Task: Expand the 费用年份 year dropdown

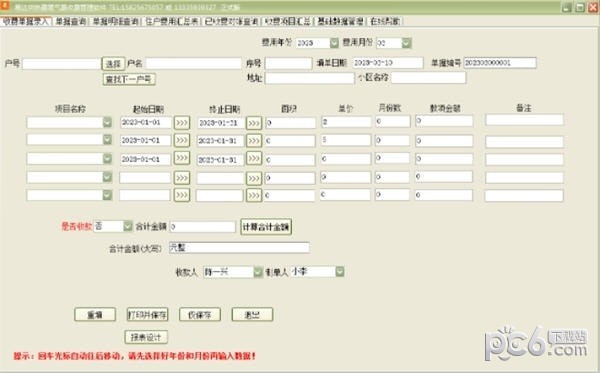Action: pos(334,43)
